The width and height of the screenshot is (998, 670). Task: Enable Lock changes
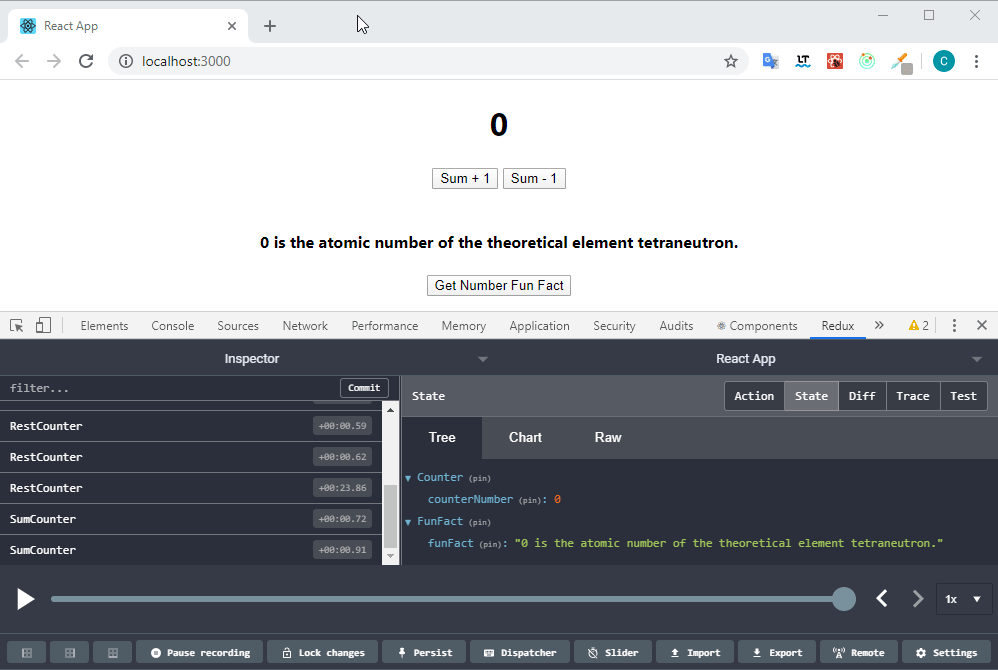(322, 652)
